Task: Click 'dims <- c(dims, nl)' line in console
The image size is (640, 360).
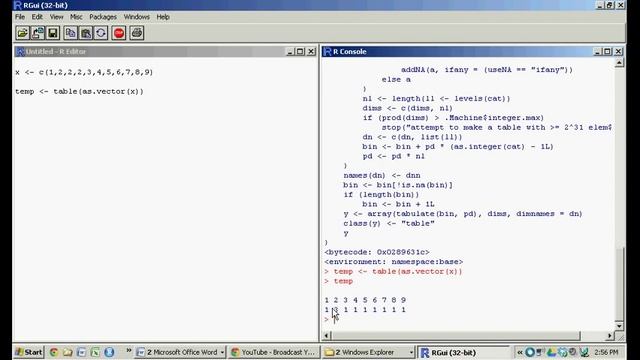Action: tap(407, 108)
